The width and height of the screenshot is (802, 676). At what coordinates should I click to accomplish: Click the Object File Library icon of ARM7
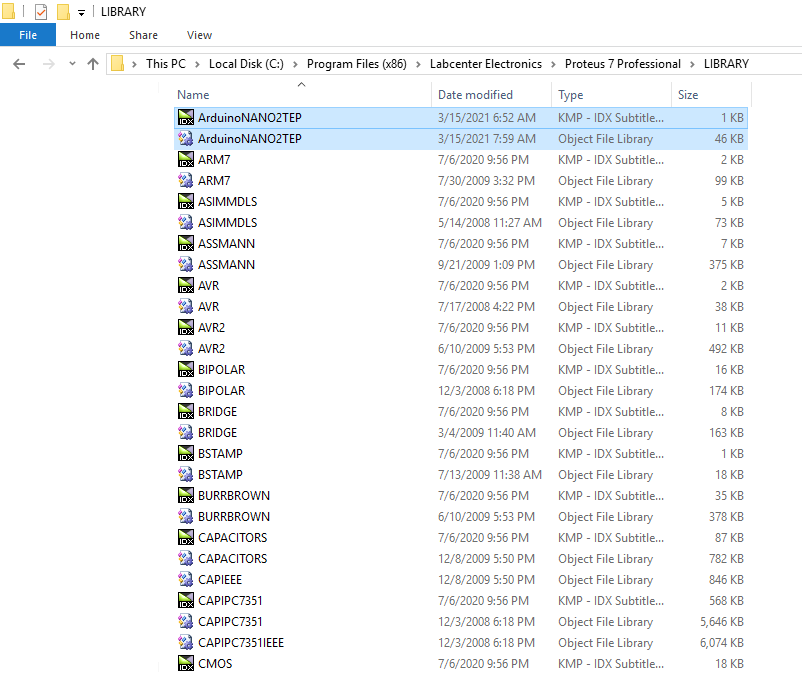point(186,181)
